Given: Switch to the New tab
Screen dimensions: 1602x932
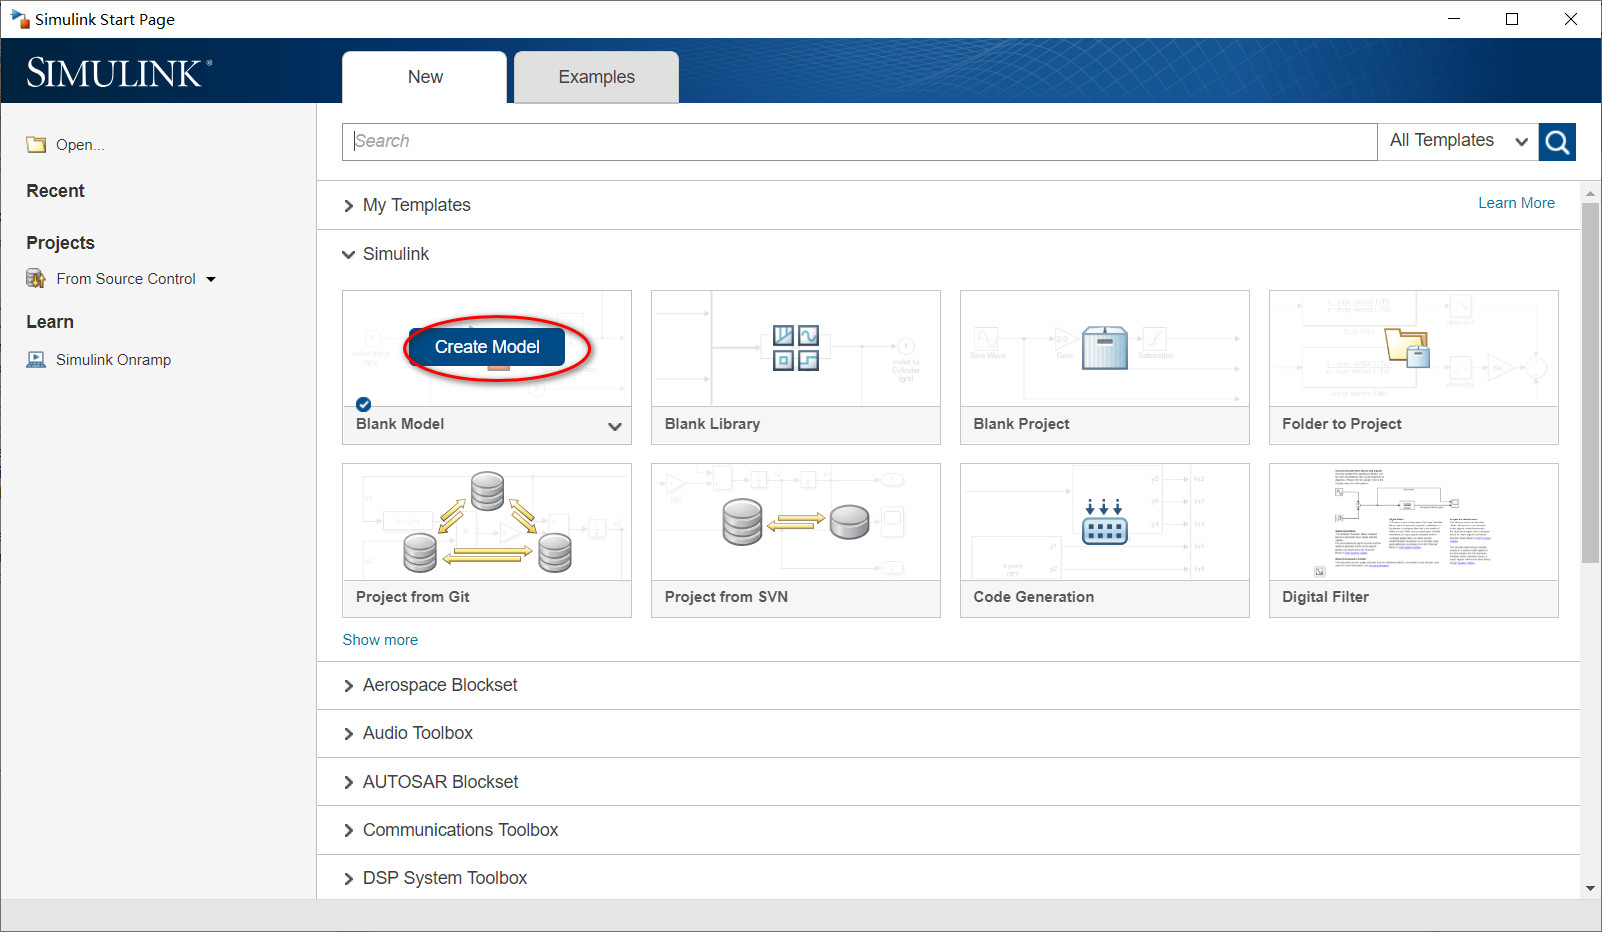Looking at the screenshot, I should (x=425, y=77).
